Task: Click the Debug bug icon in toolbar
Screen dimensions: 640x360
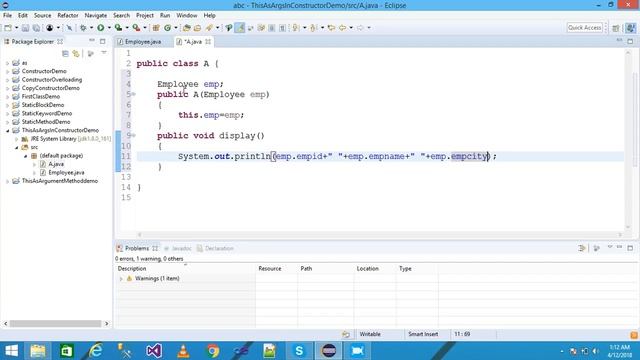Action: click(83, 28)
